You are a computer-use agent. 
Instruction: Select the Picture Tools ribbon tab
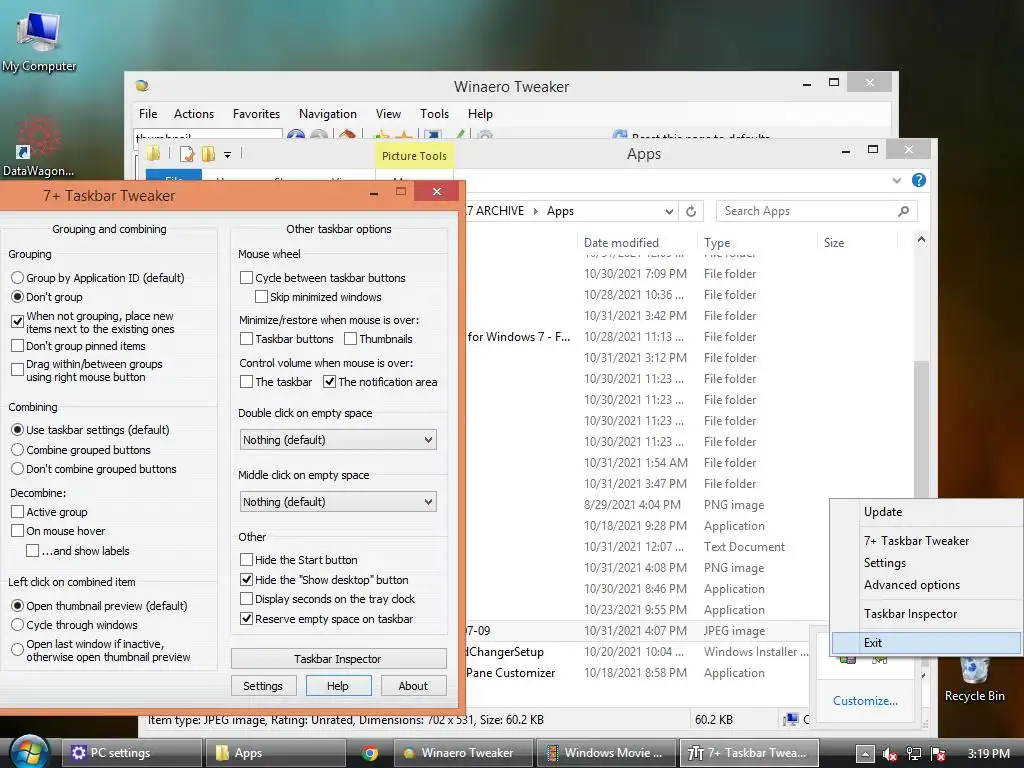tap(414, 156)
